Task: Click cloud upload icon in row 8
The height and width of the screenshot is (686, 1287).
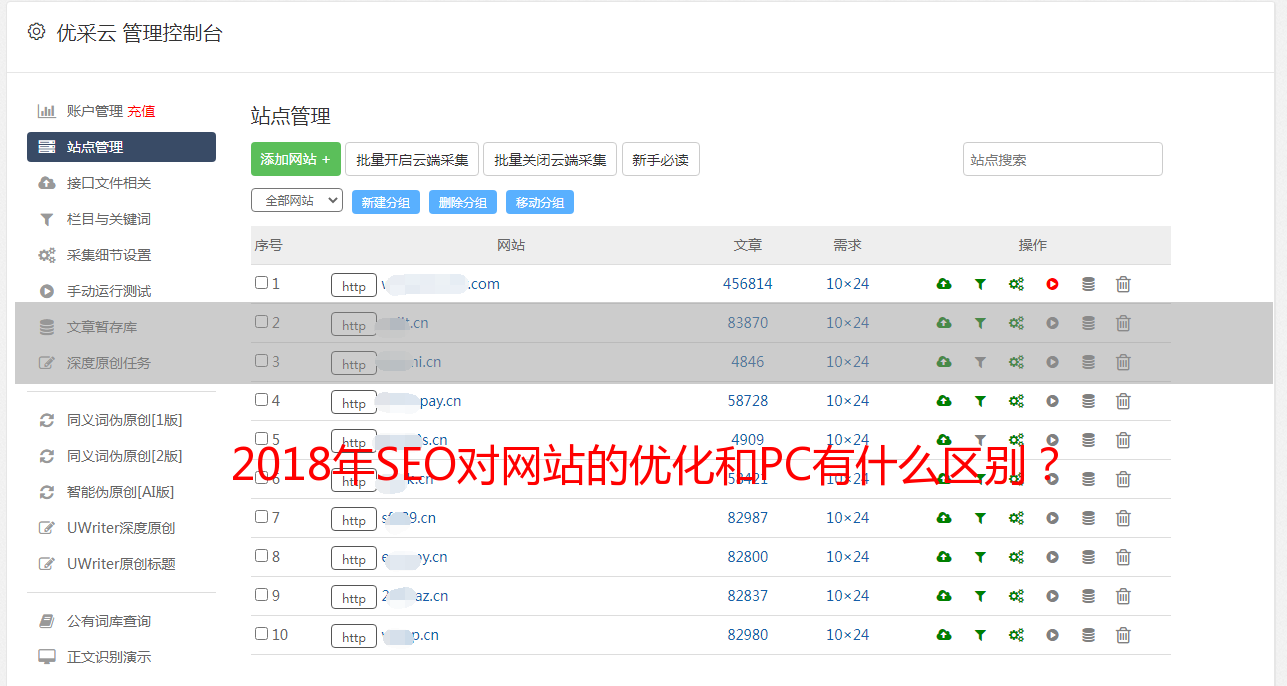Action: pyautogui.click(x=944, y=557)
